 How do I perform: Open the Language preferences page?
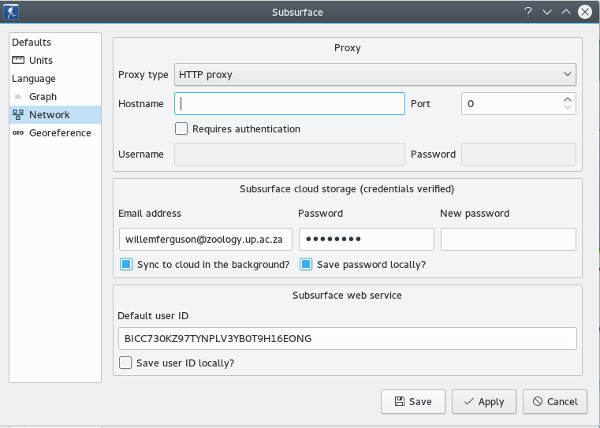(x=55, y=78)
